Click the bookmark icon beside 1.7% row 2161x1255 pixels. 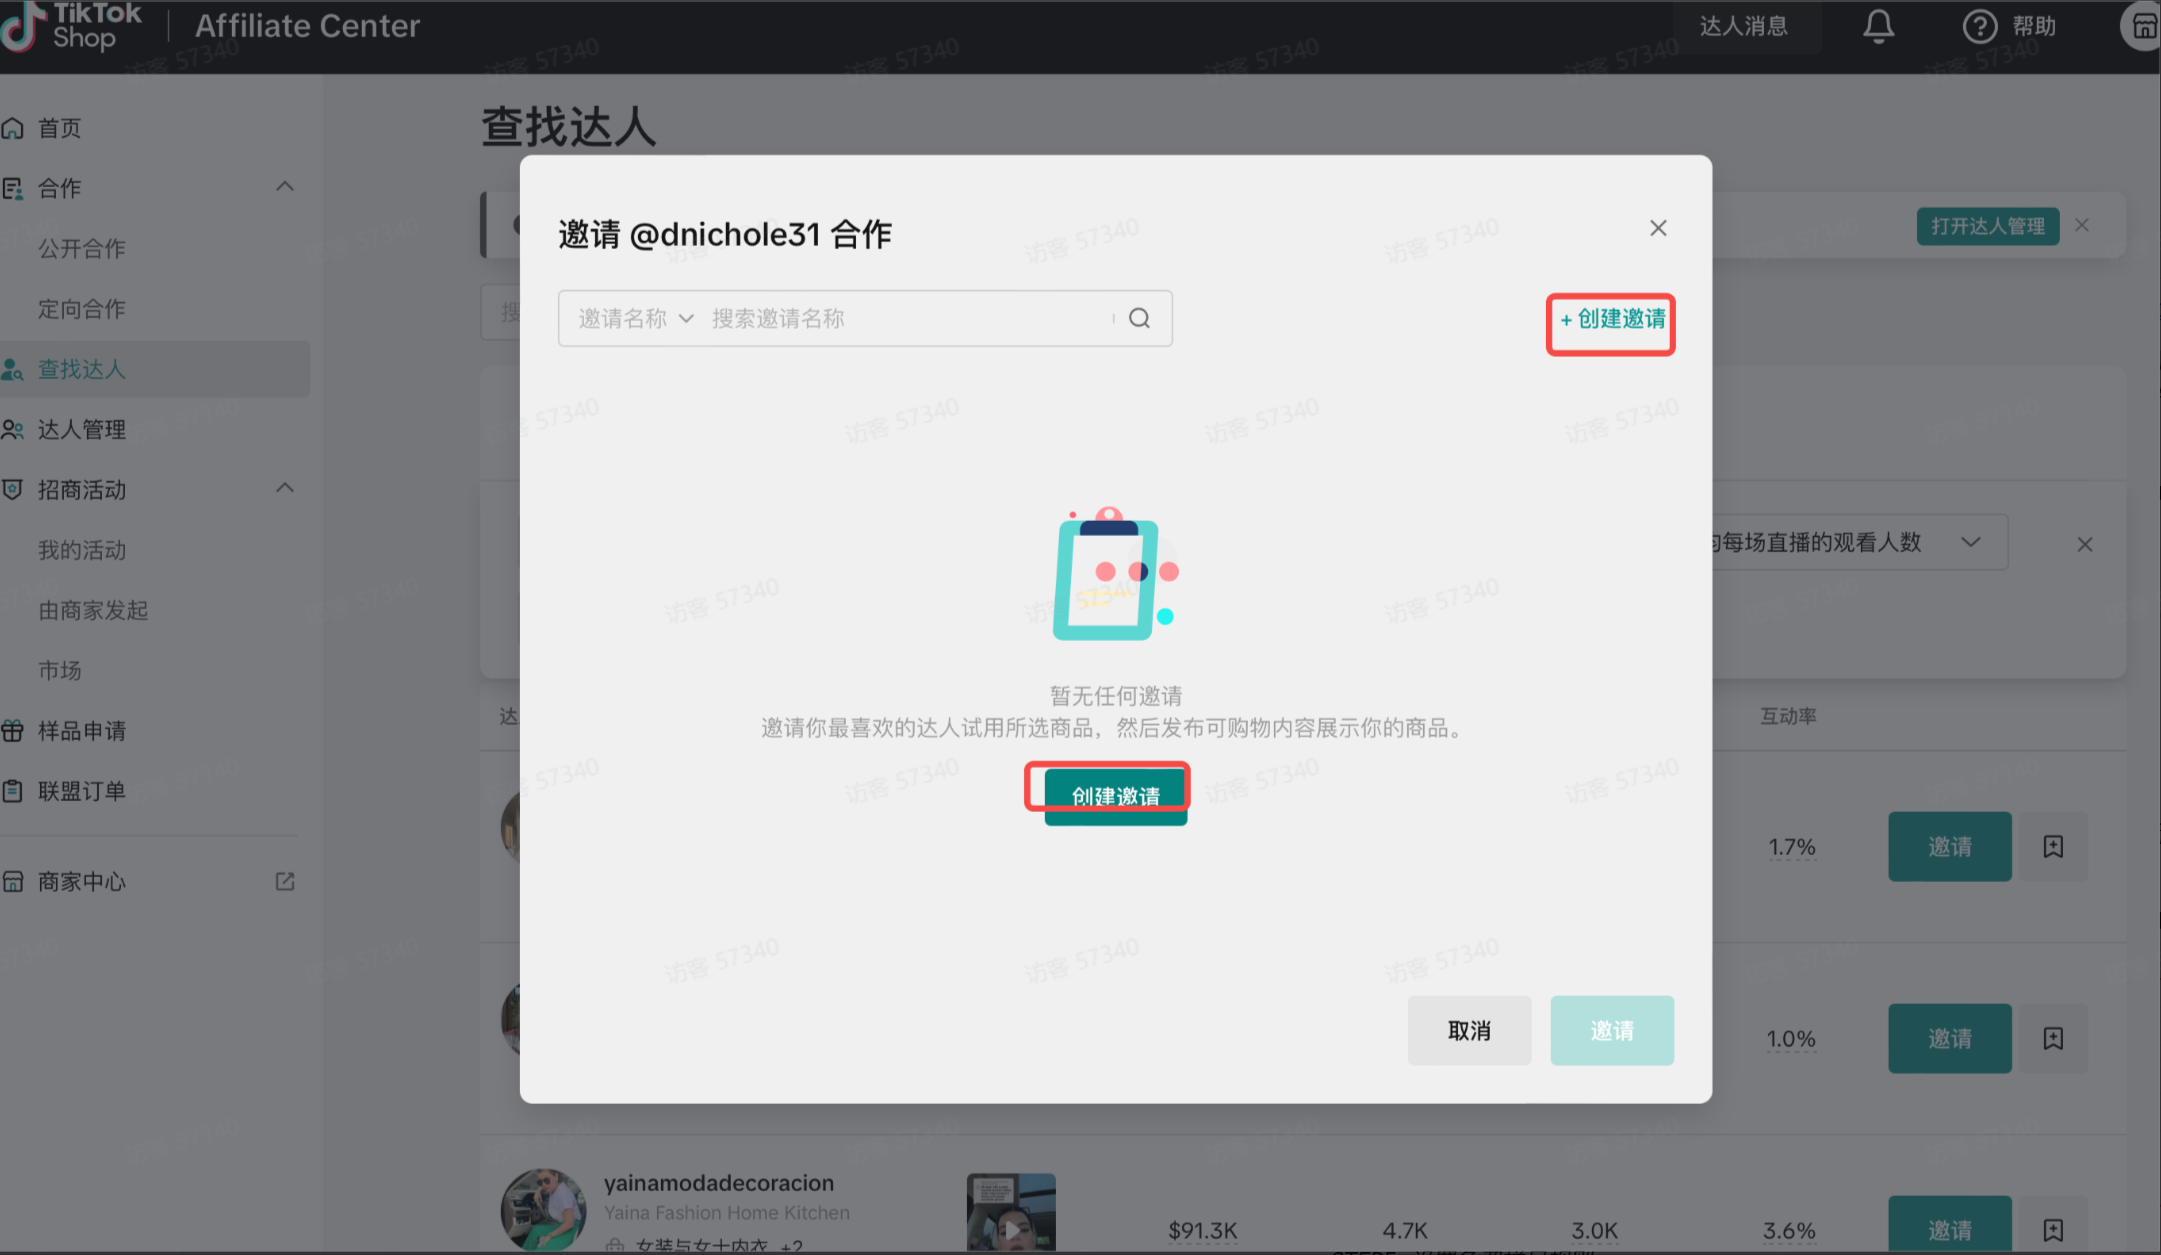click(2053, 847)
